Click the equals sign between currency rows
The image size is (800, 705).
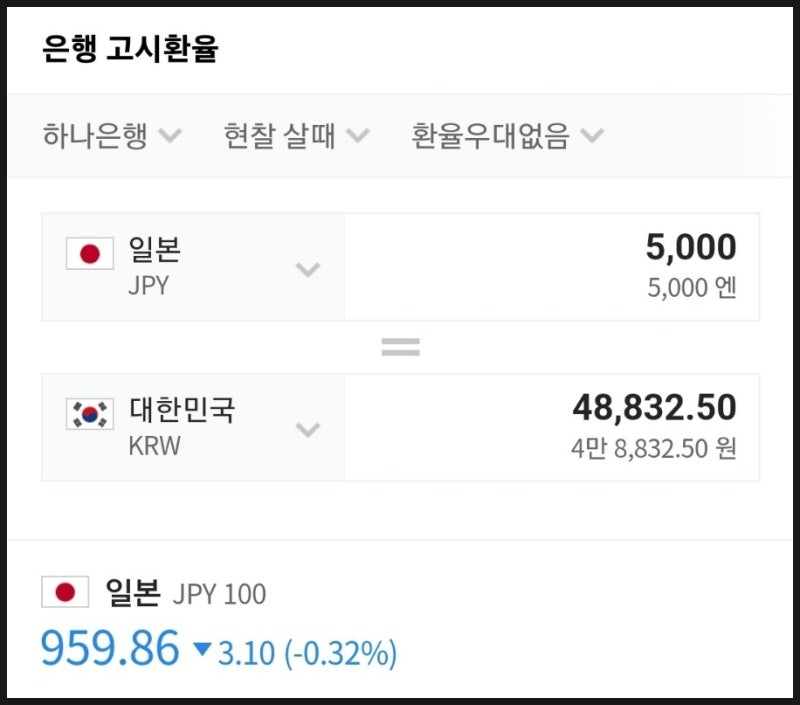[x=400, y=344]
